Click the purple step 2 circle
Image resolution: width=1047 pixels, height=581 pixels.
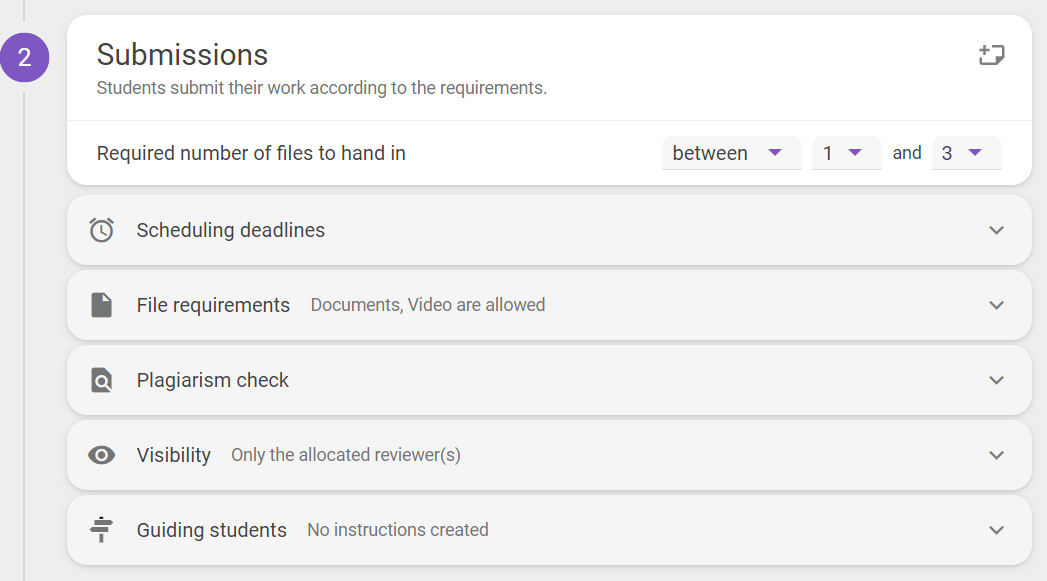point(25,57)
